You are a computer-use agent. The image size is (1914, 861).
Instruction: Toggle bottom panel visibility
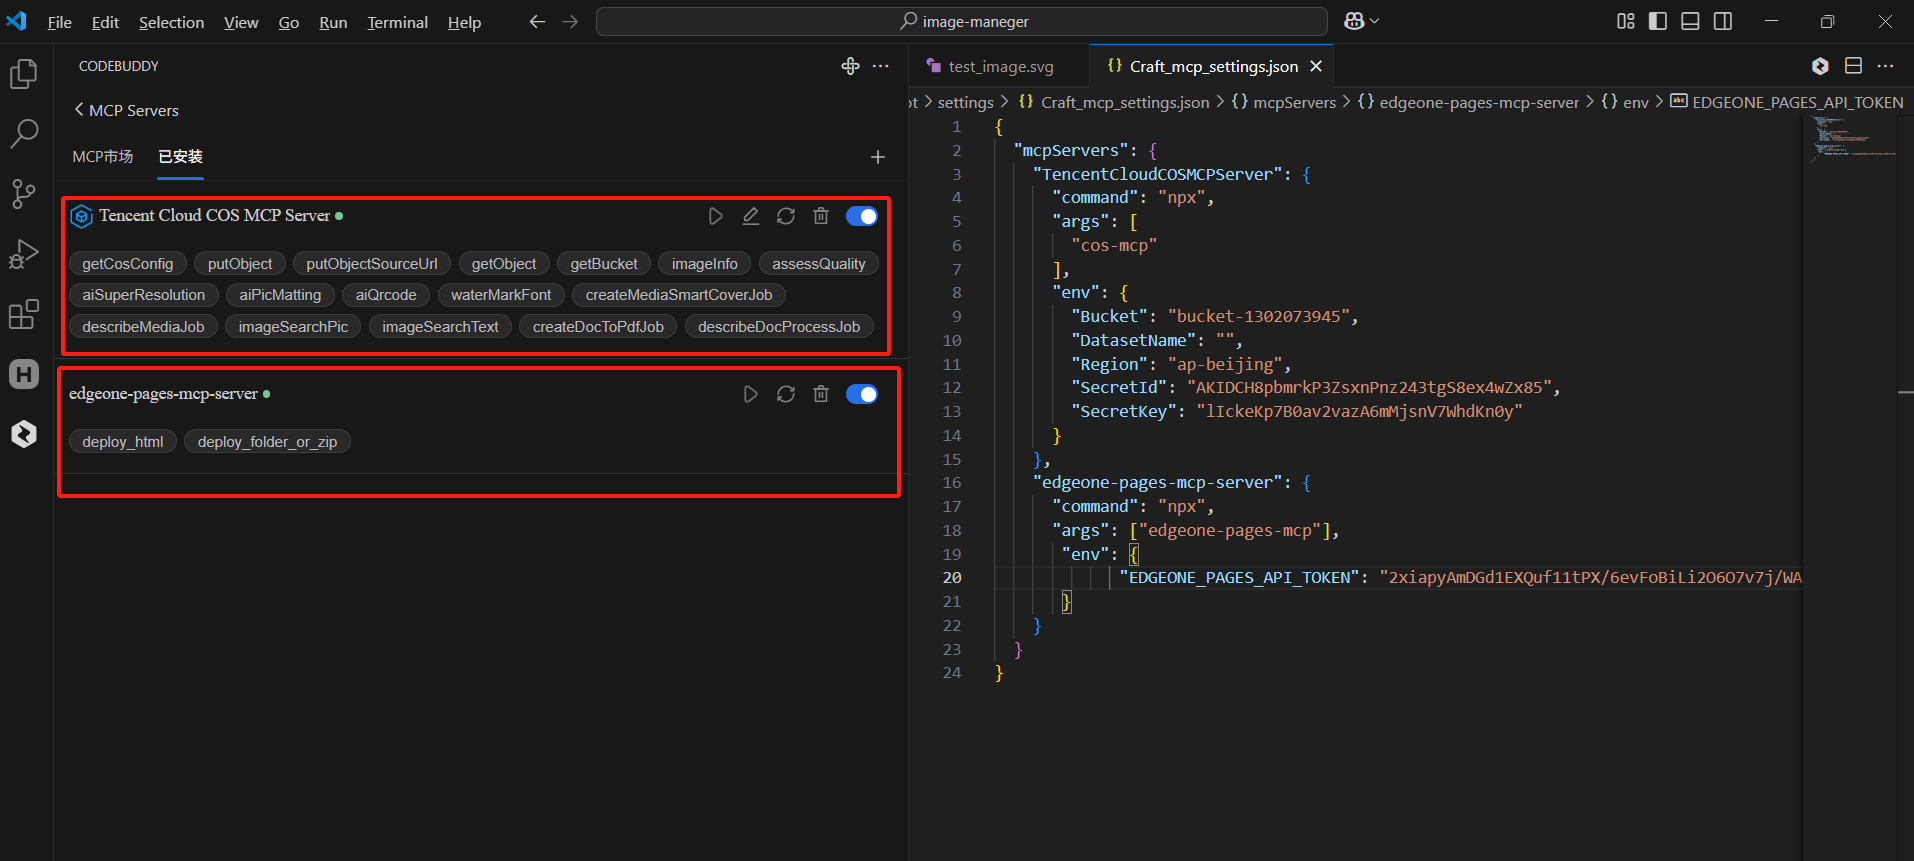tap(1690, 21)
